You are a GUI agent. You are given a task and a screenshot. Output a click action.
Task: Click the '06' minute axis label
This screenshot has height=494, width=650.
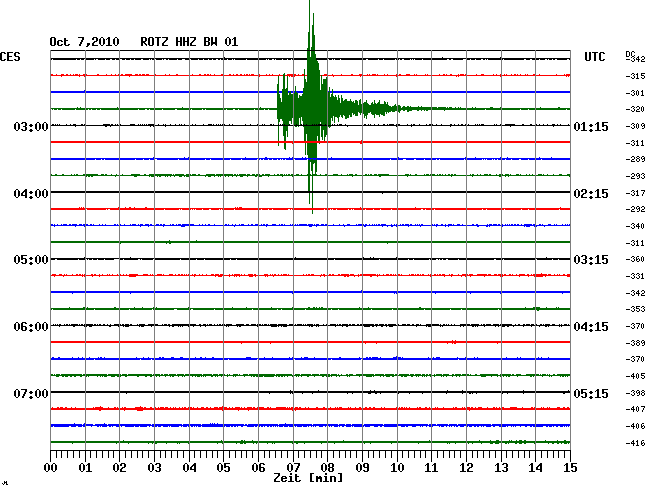pyautogui.click(x=258, y=468)
